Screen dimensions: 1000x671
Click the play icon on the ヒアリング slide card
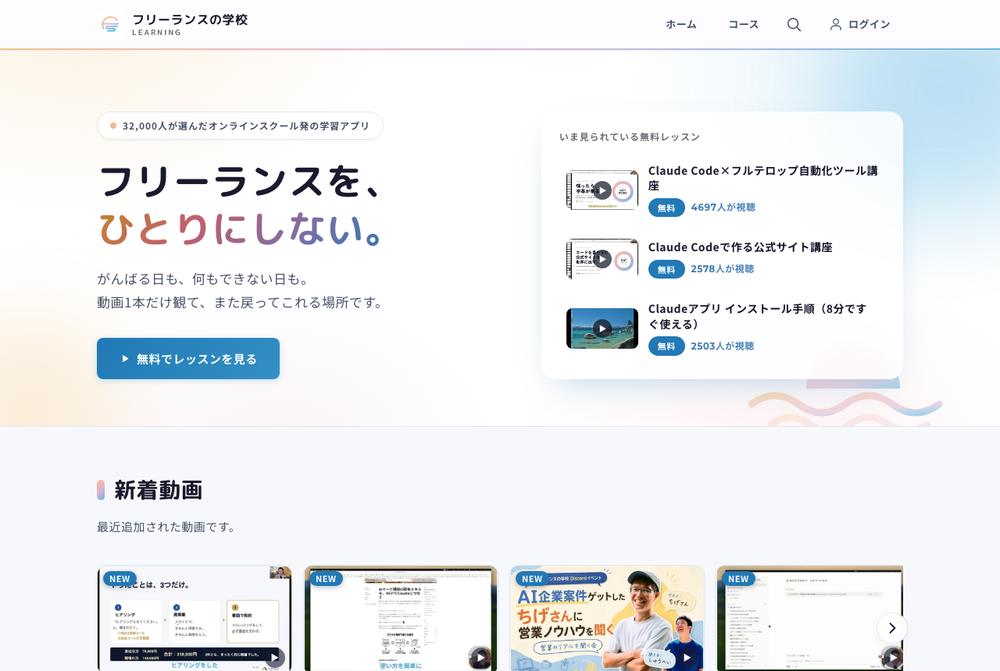275,657
